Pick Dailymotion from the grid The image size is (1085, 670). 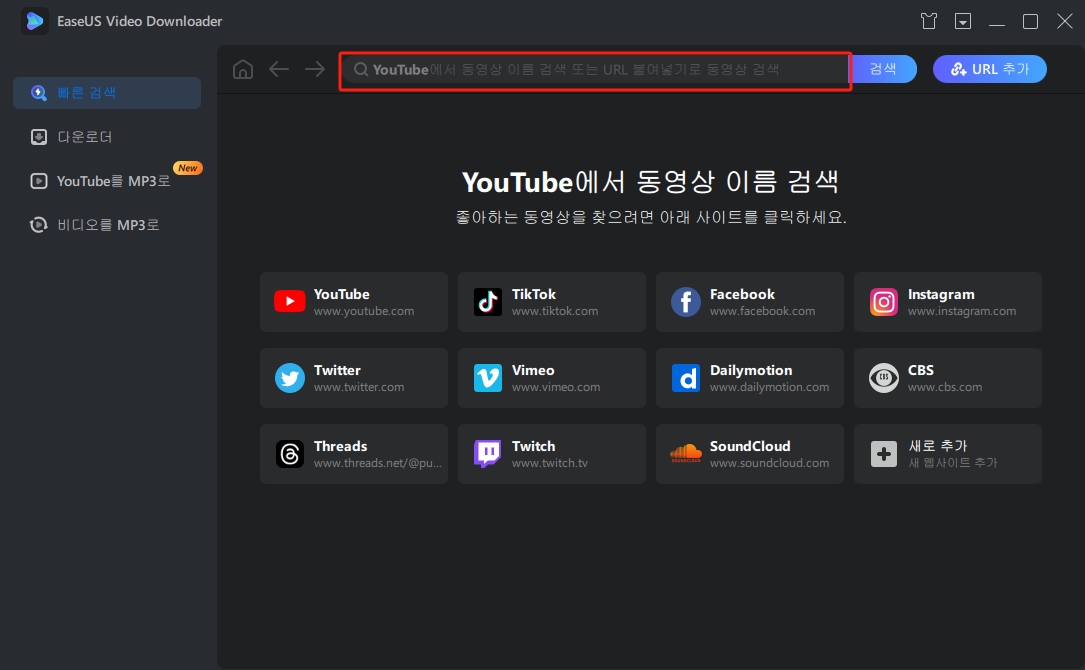tap(749, 378)
